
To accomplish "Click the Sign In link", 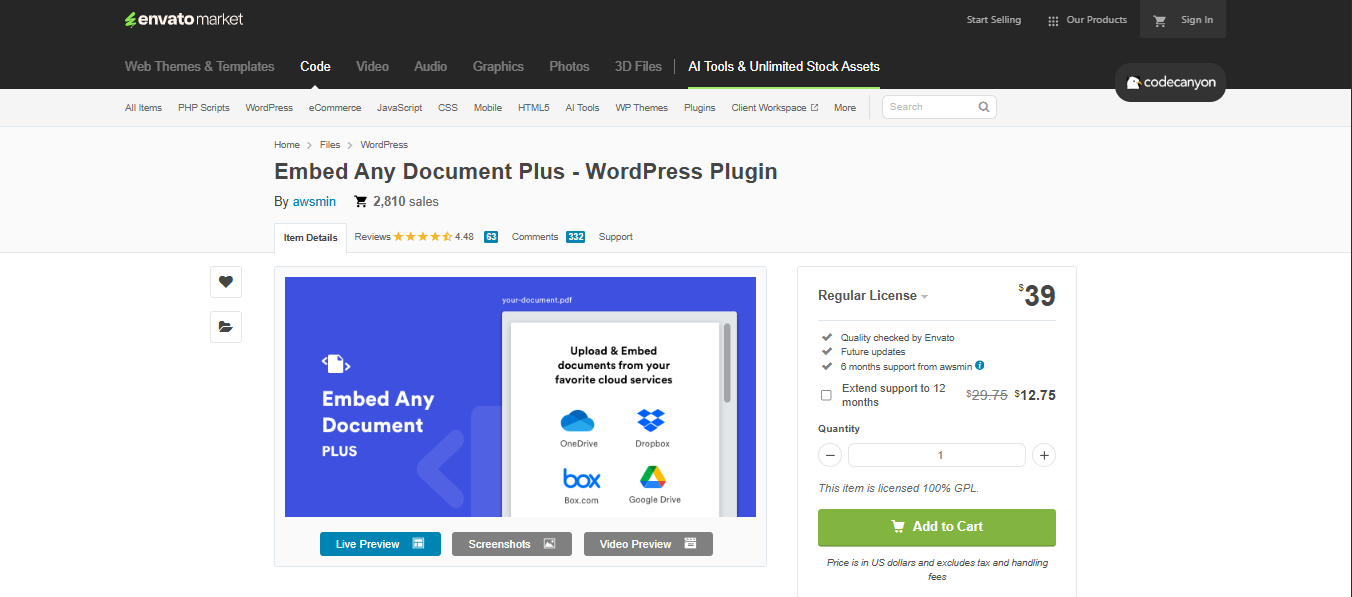I will (1197, 20).
